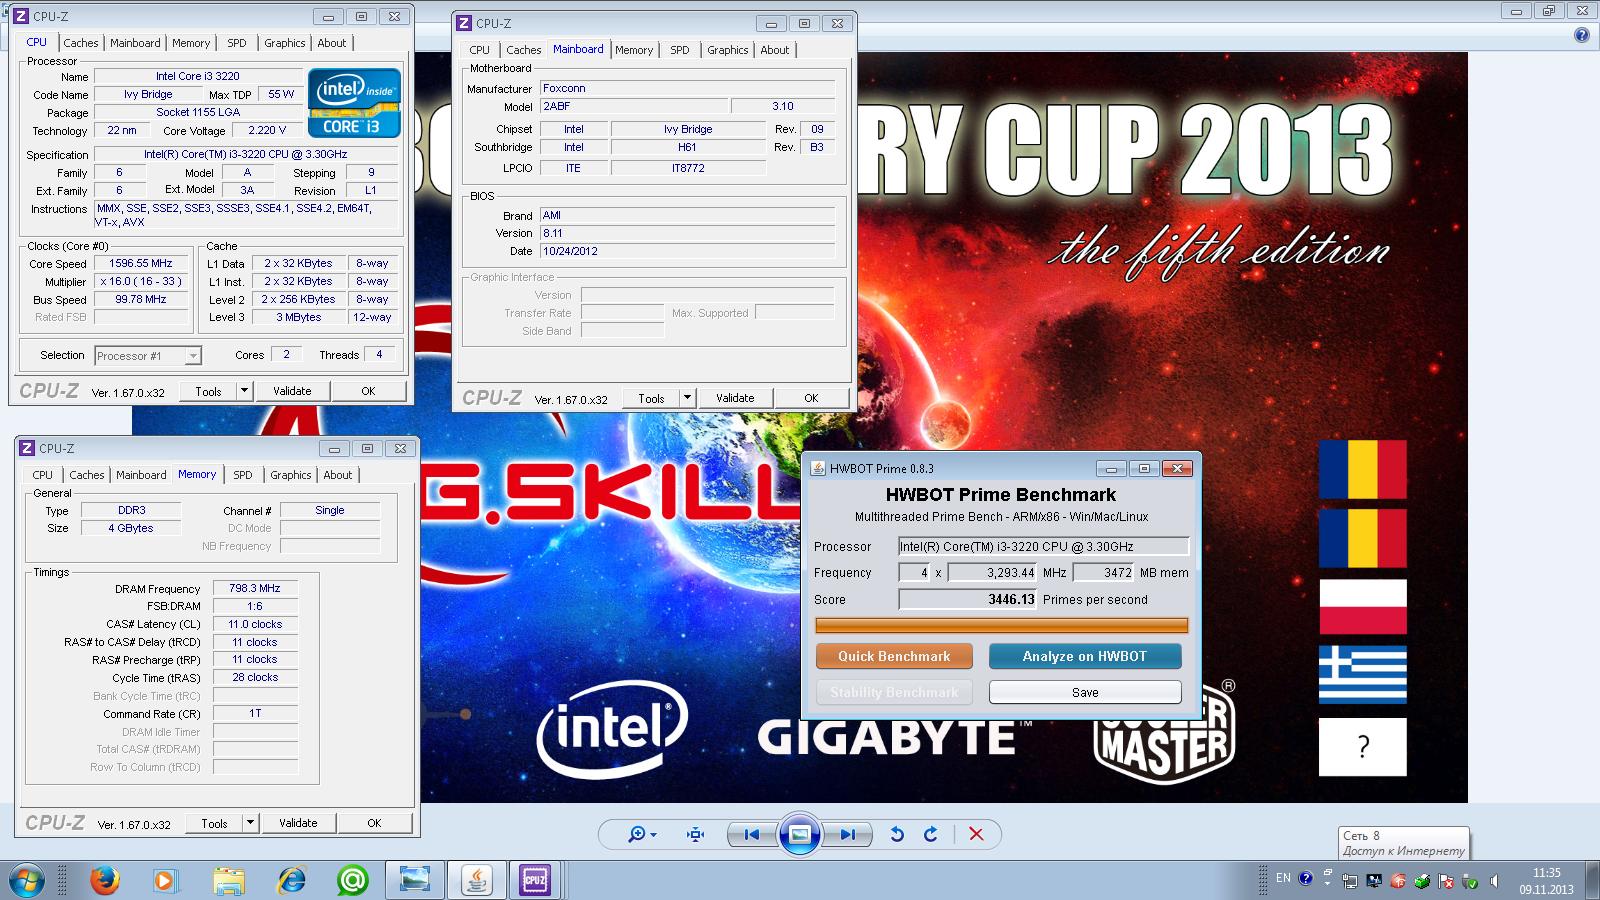The image size is (1600, 900).
Task: Expand Tools dropdown arrow in CPU window
Action: [x=244, y=391]
